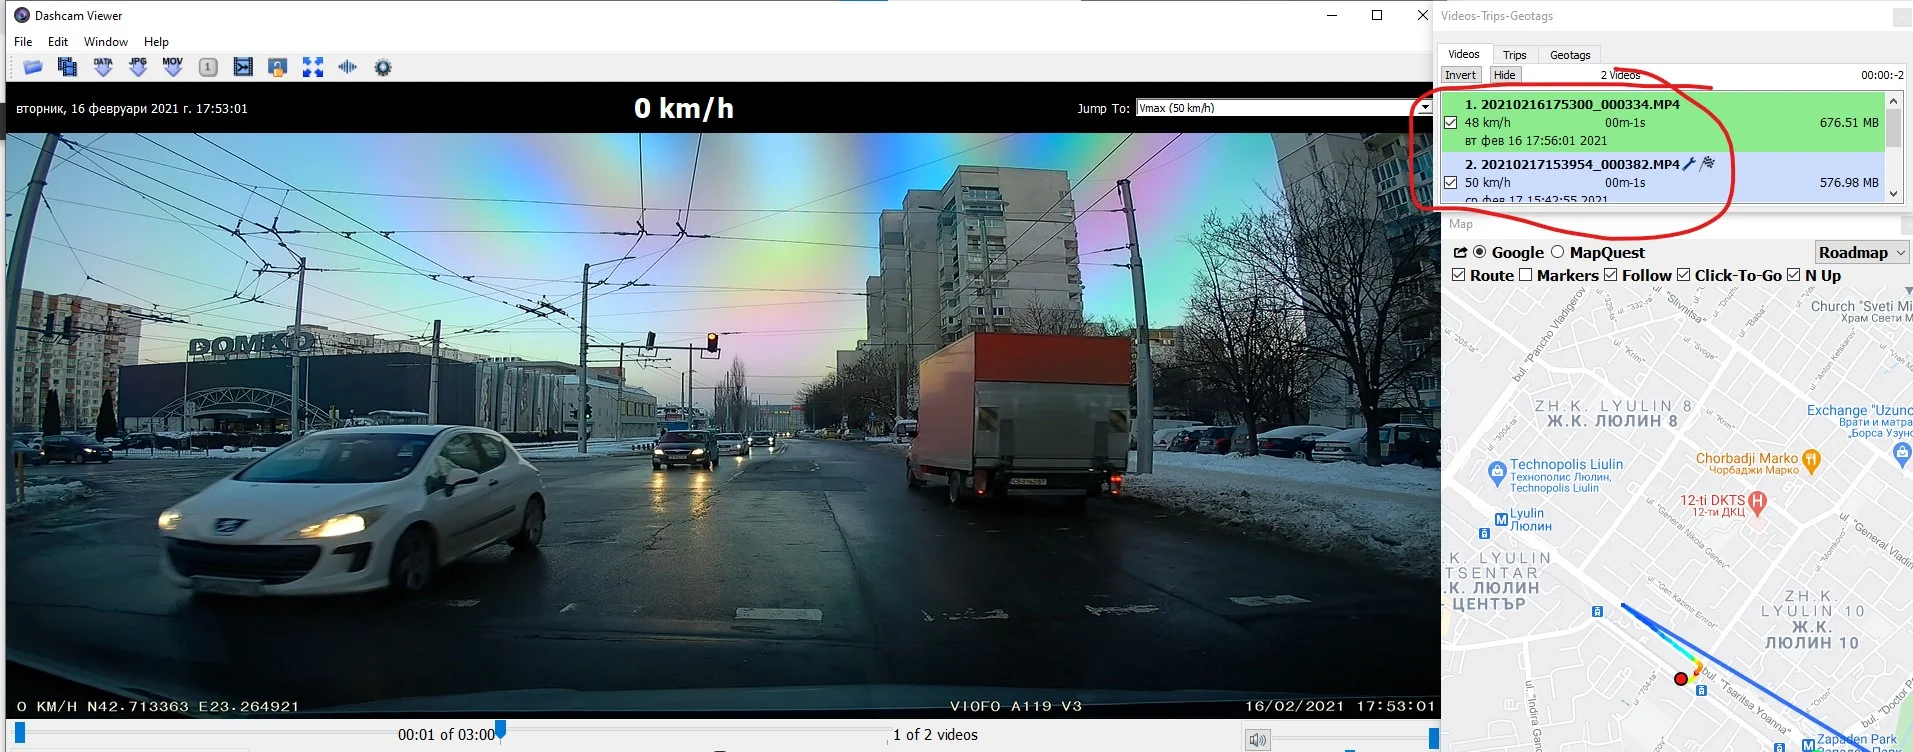Enable the Markers checkbox

(1525, 275)
